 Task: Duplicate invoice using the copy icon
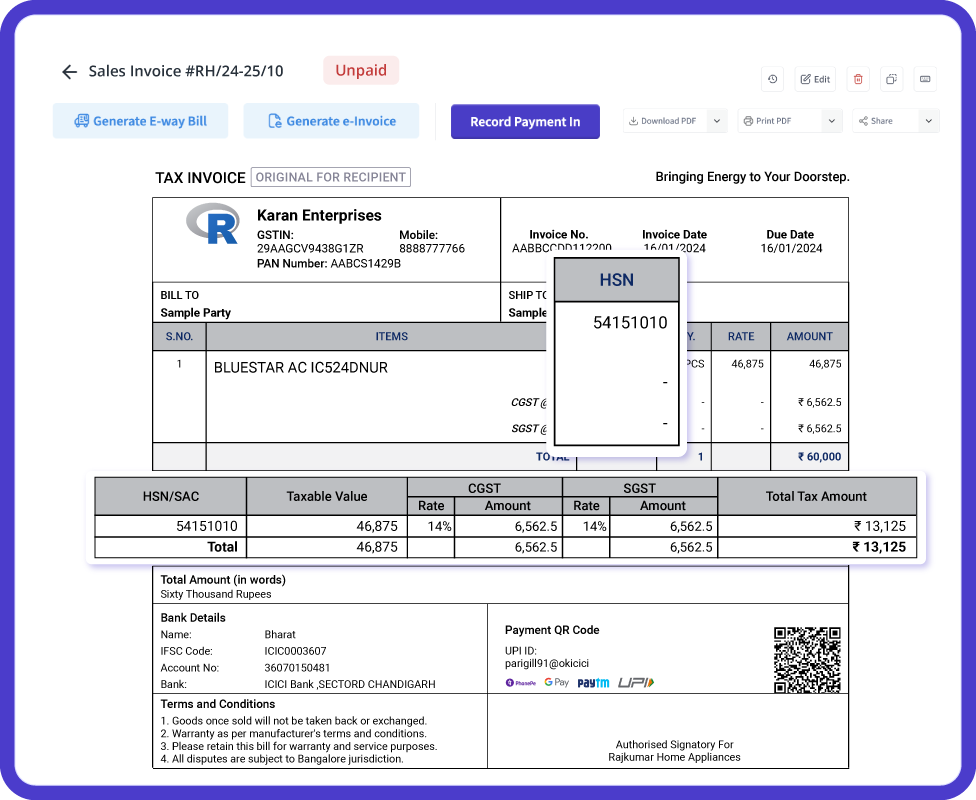[891, 79]
